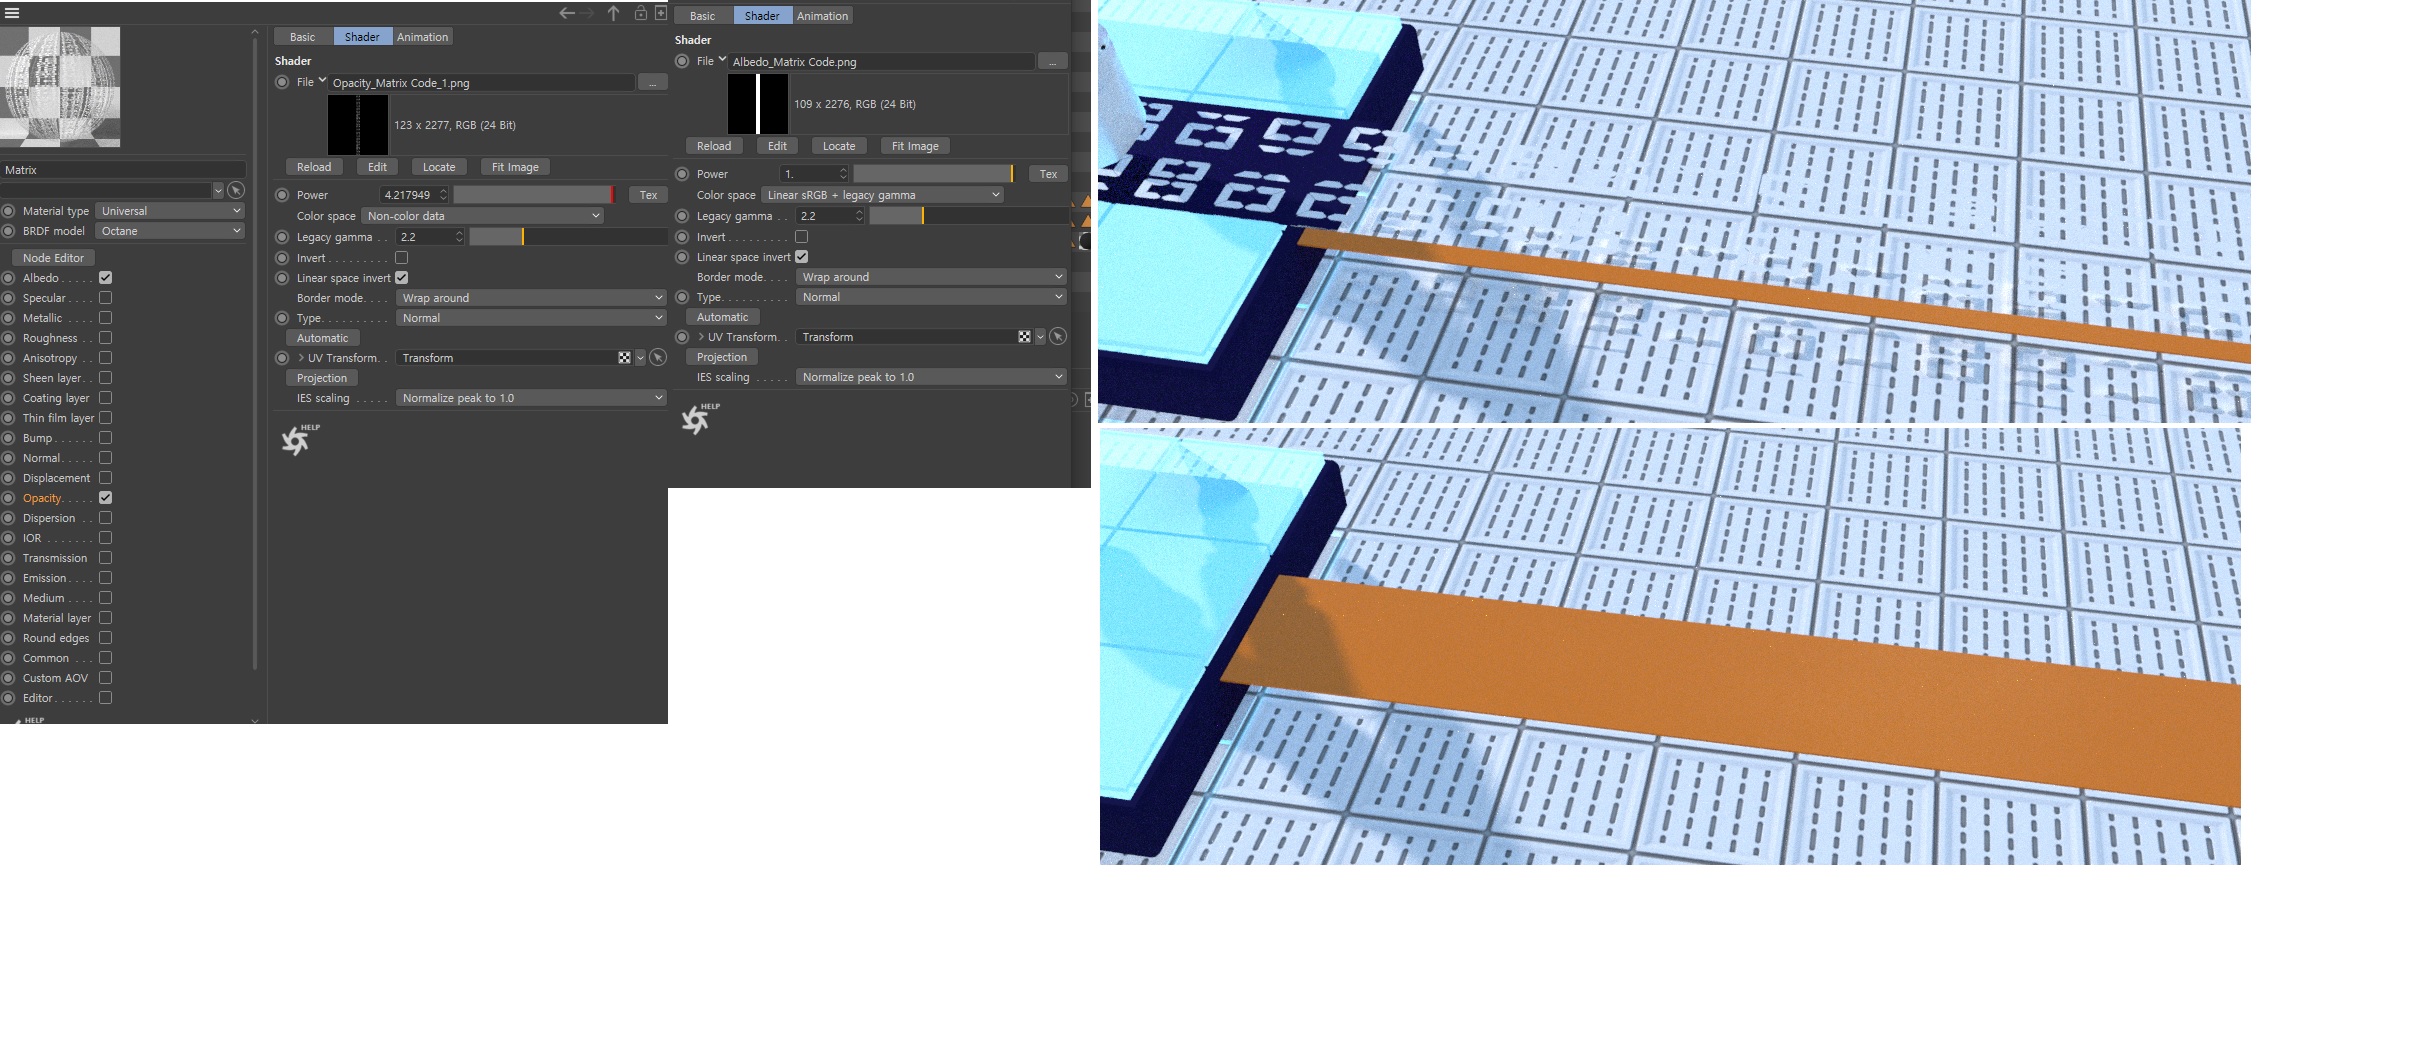Toggle the lock icon in the editor header
The height and width of the screenshot is (1040, 2436).
tap(640, 13)
